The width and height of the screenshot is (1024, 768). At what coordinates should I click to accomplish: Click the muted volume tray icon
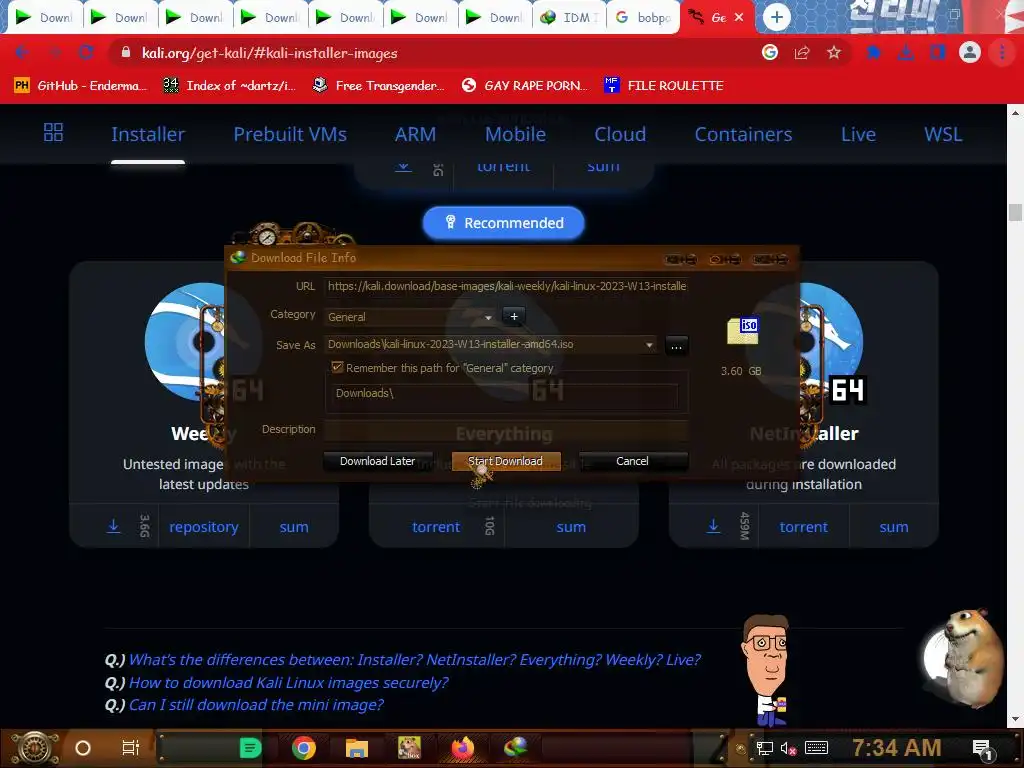point(788,748)
